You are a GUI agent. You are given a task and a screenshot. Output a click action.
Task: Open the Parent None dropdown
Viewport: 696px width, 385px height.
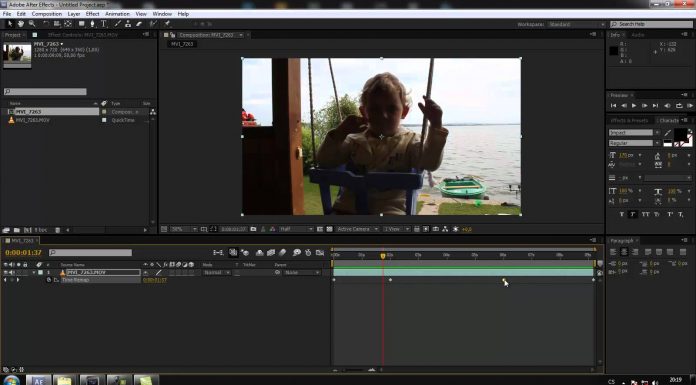[301, 272]
